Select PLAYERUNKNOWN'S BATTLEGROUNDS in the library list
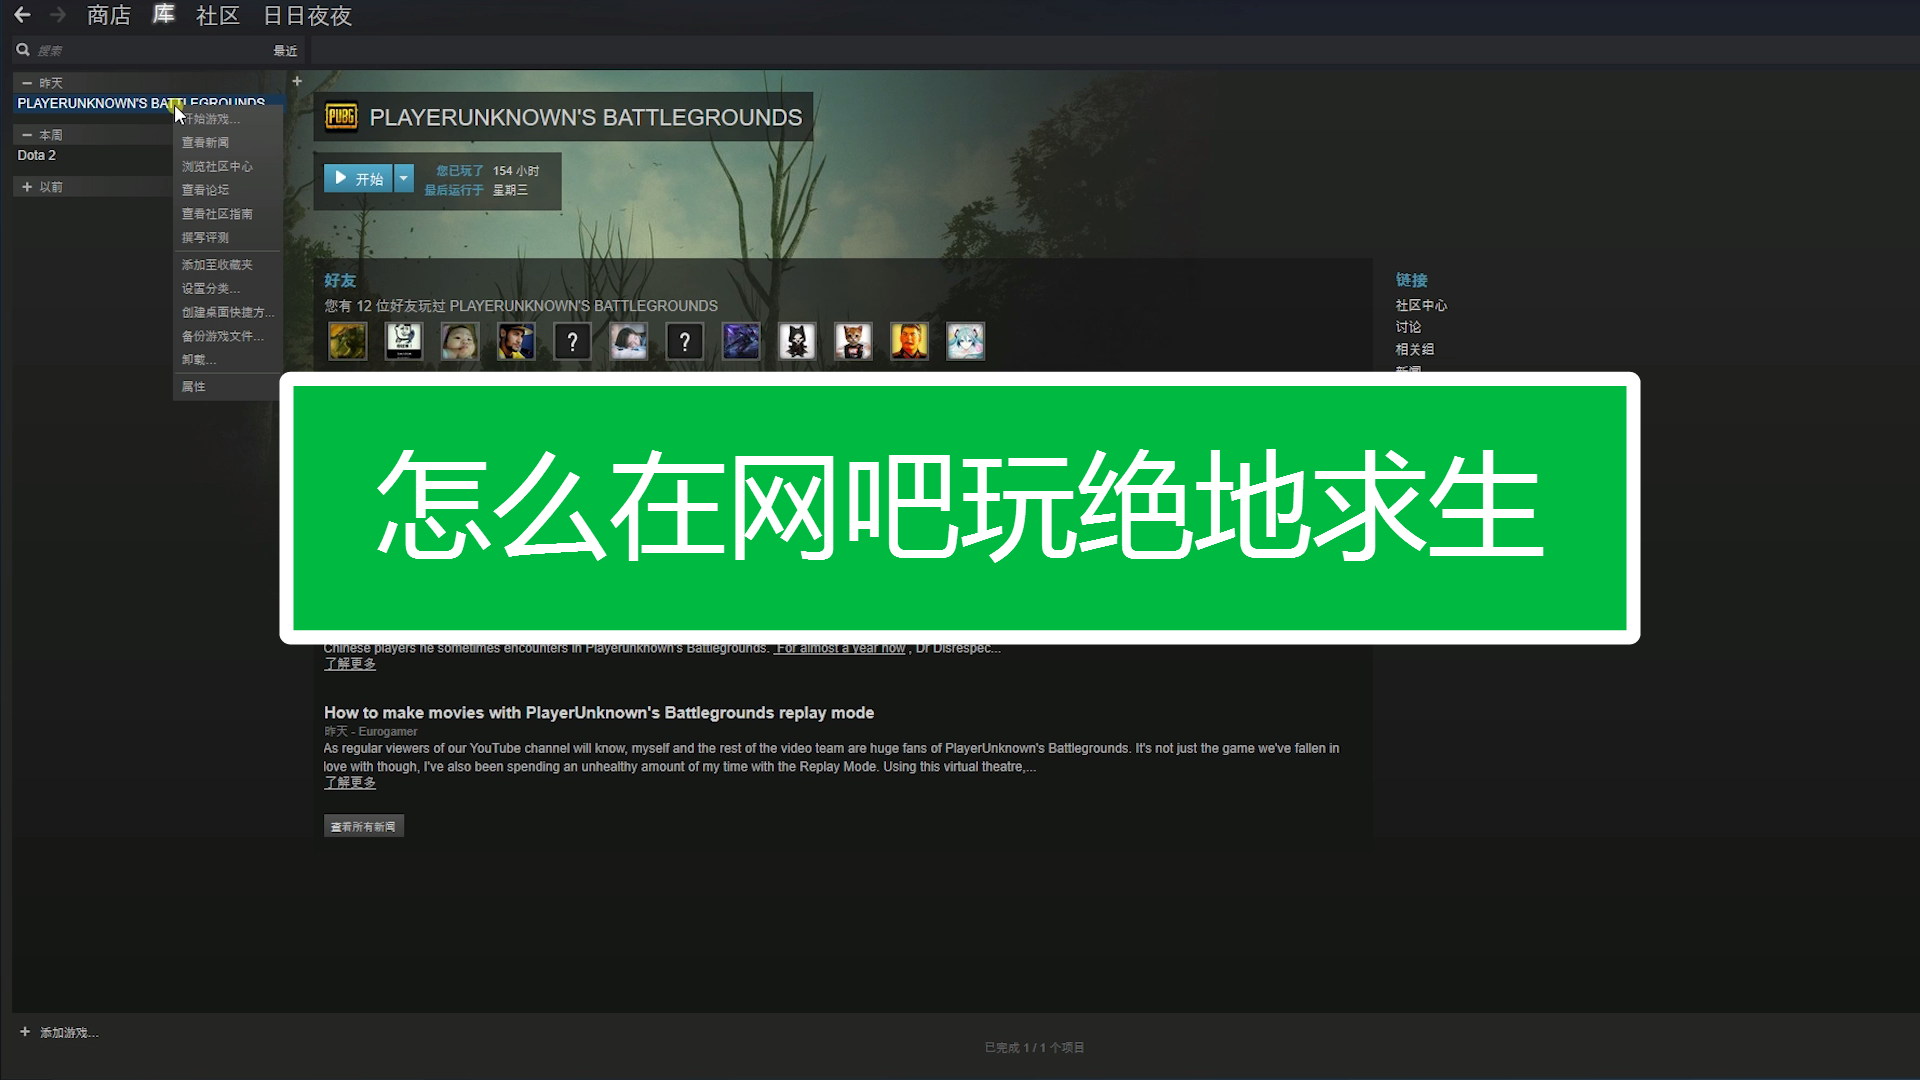Viewport: 1920px width, 1080px height. [148, 103]
